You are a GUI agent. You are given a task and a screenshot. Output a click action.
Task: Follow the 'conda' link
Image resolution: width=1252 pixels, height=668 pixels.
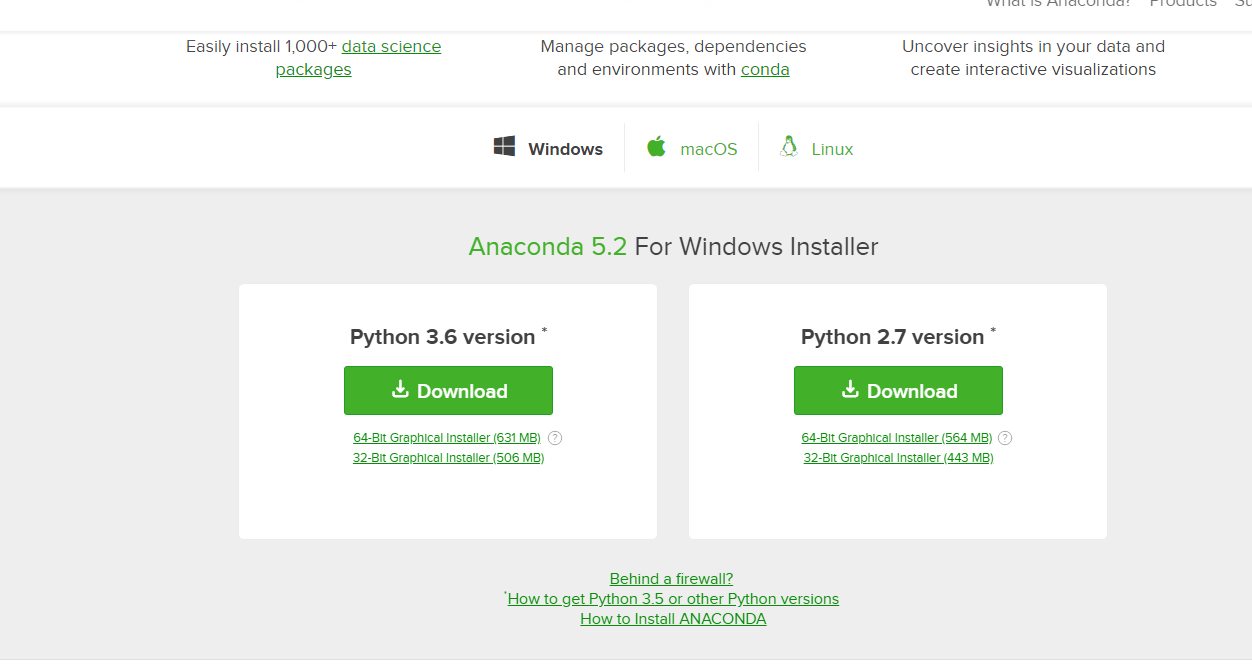(765, 70)
